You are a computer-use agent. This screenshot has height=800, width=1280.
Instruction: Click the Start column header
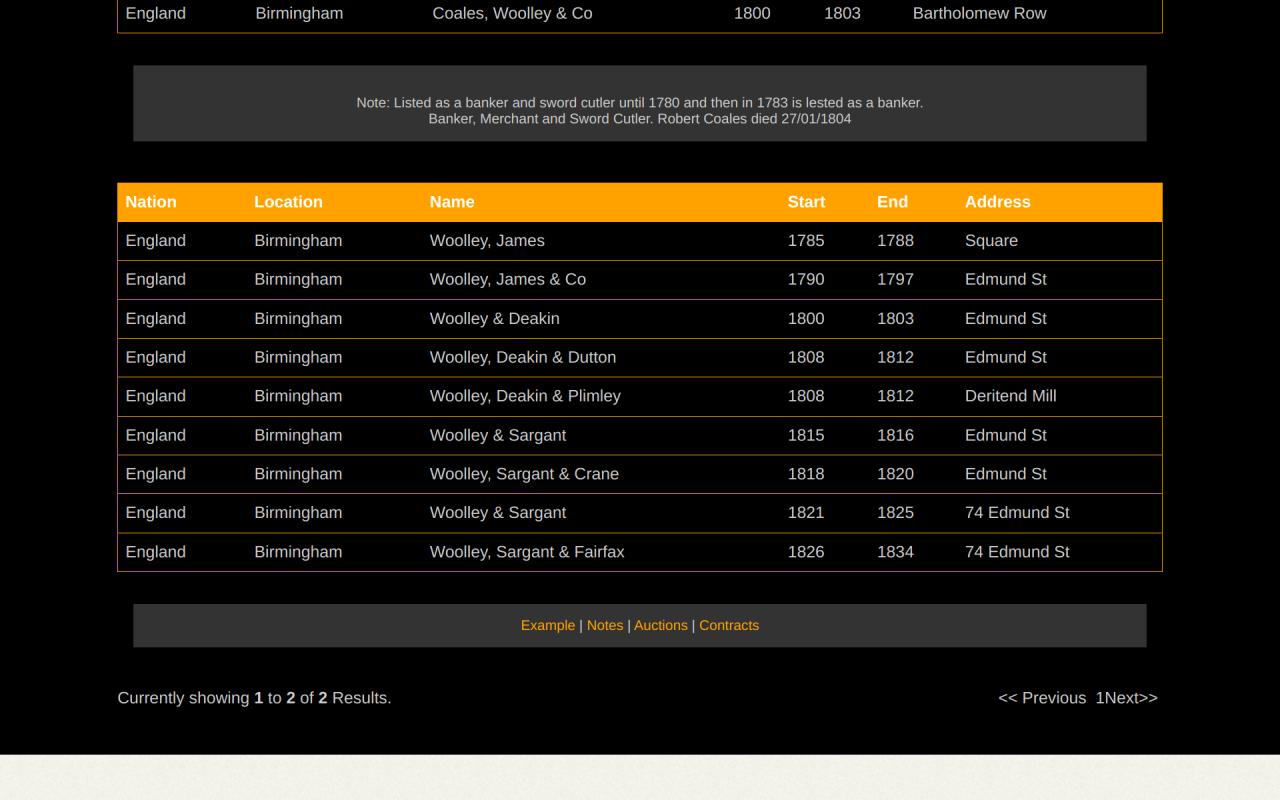tap(806, 202)
